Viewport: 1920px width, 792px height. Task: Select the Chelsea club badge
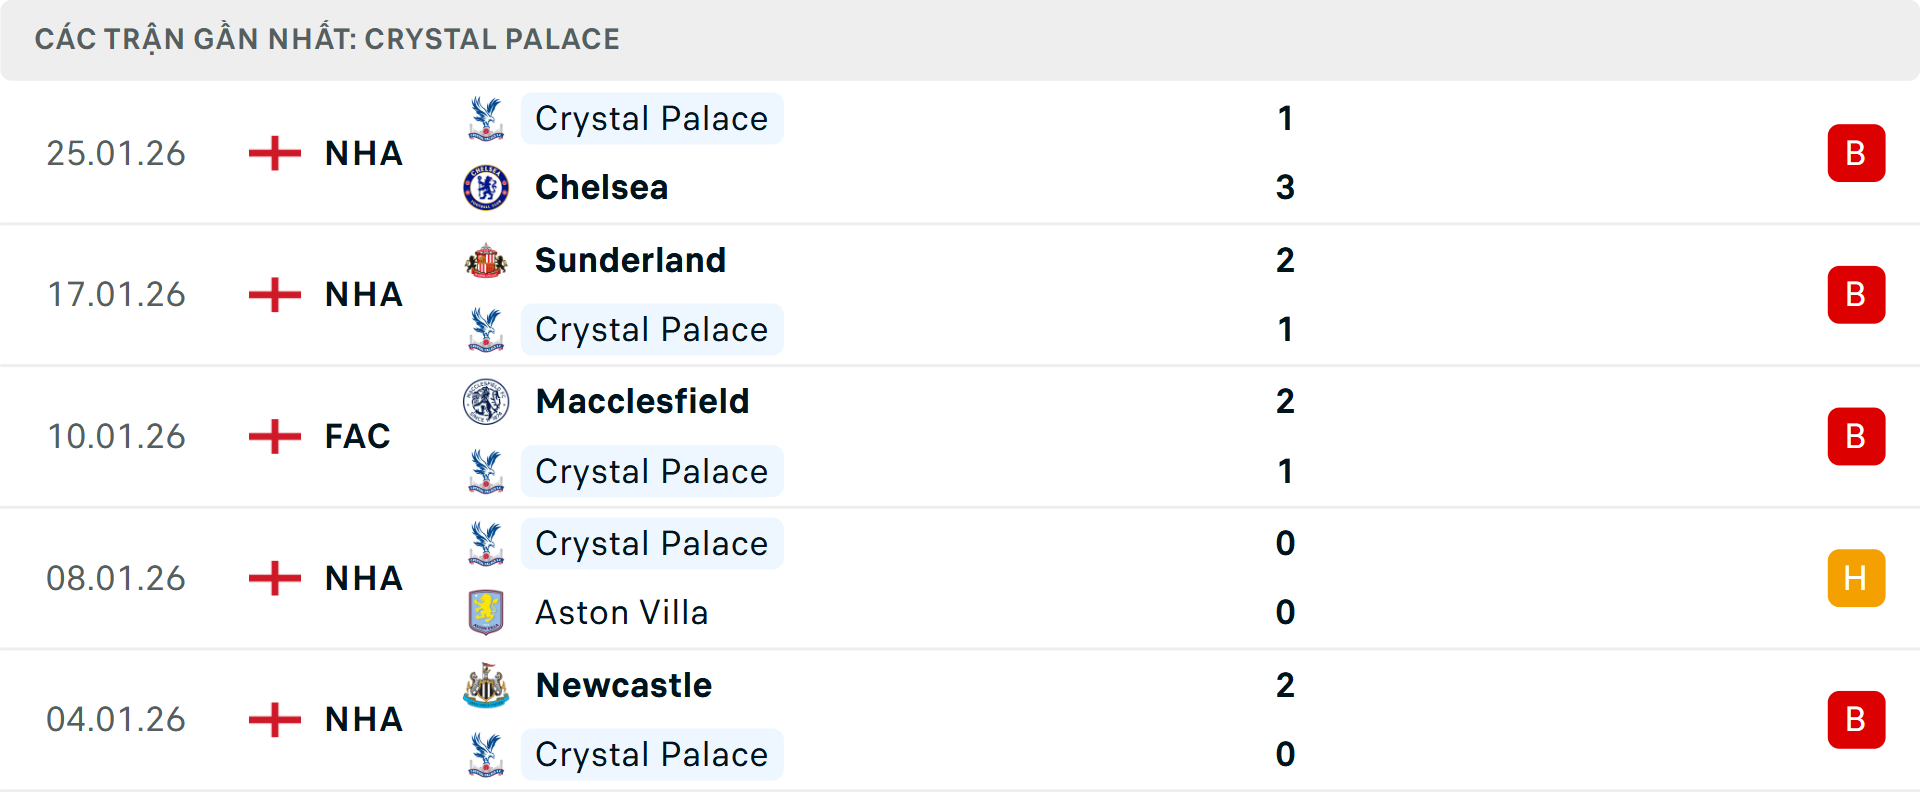coord(486,187)
